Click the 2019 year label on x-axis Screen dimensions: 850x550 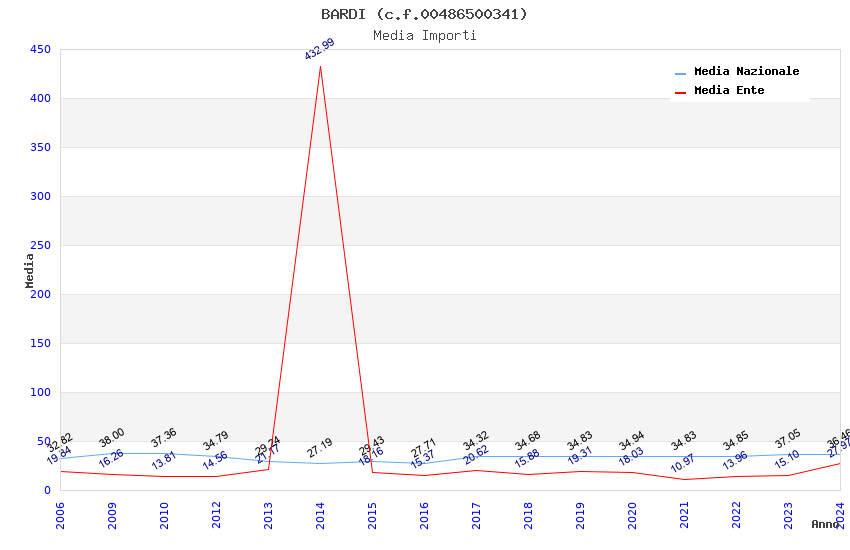581,515
